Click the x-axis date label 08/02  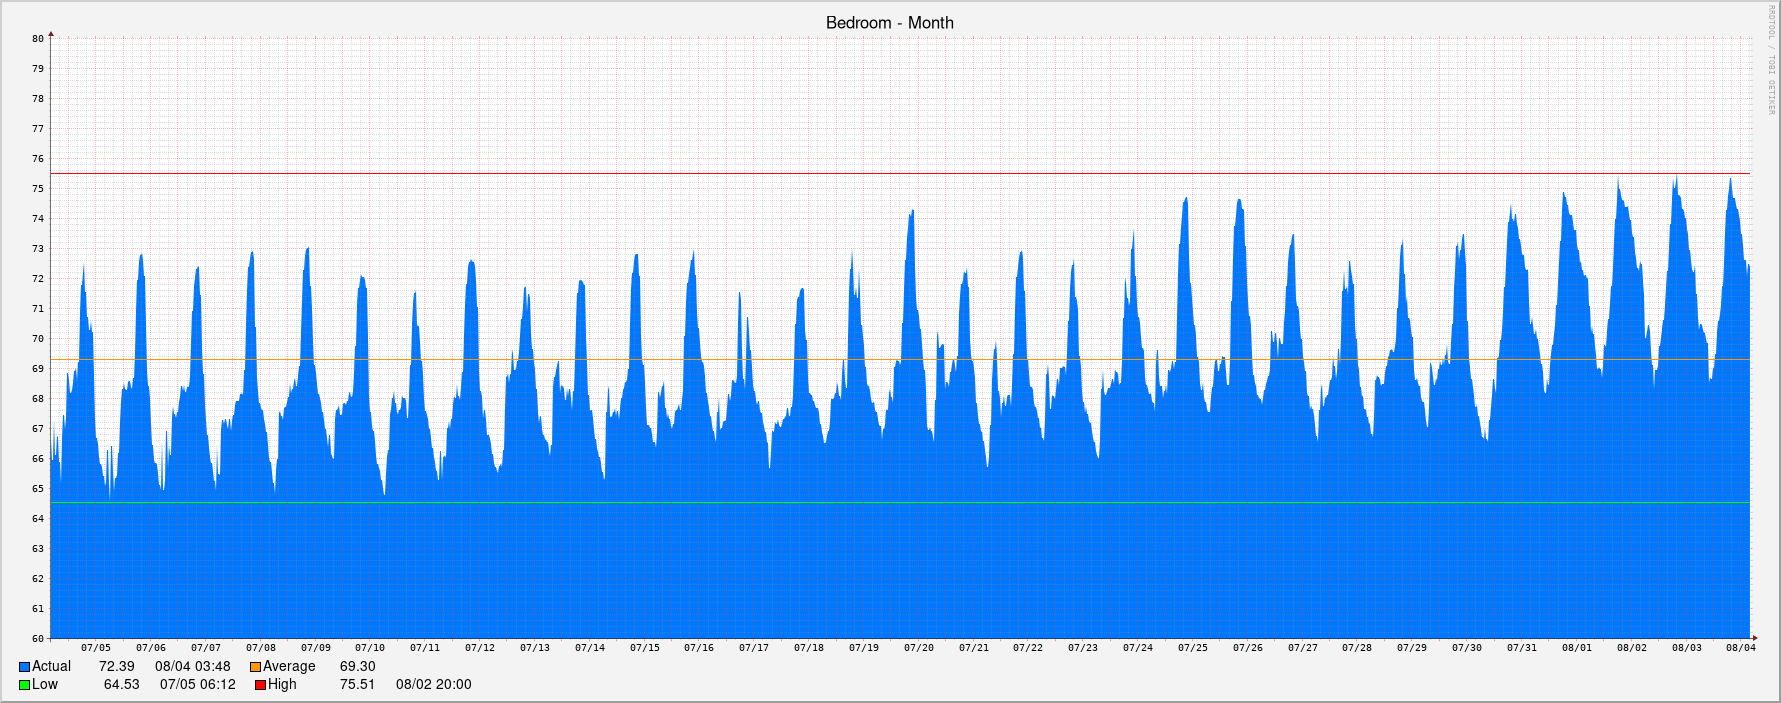pos(1632,648)
